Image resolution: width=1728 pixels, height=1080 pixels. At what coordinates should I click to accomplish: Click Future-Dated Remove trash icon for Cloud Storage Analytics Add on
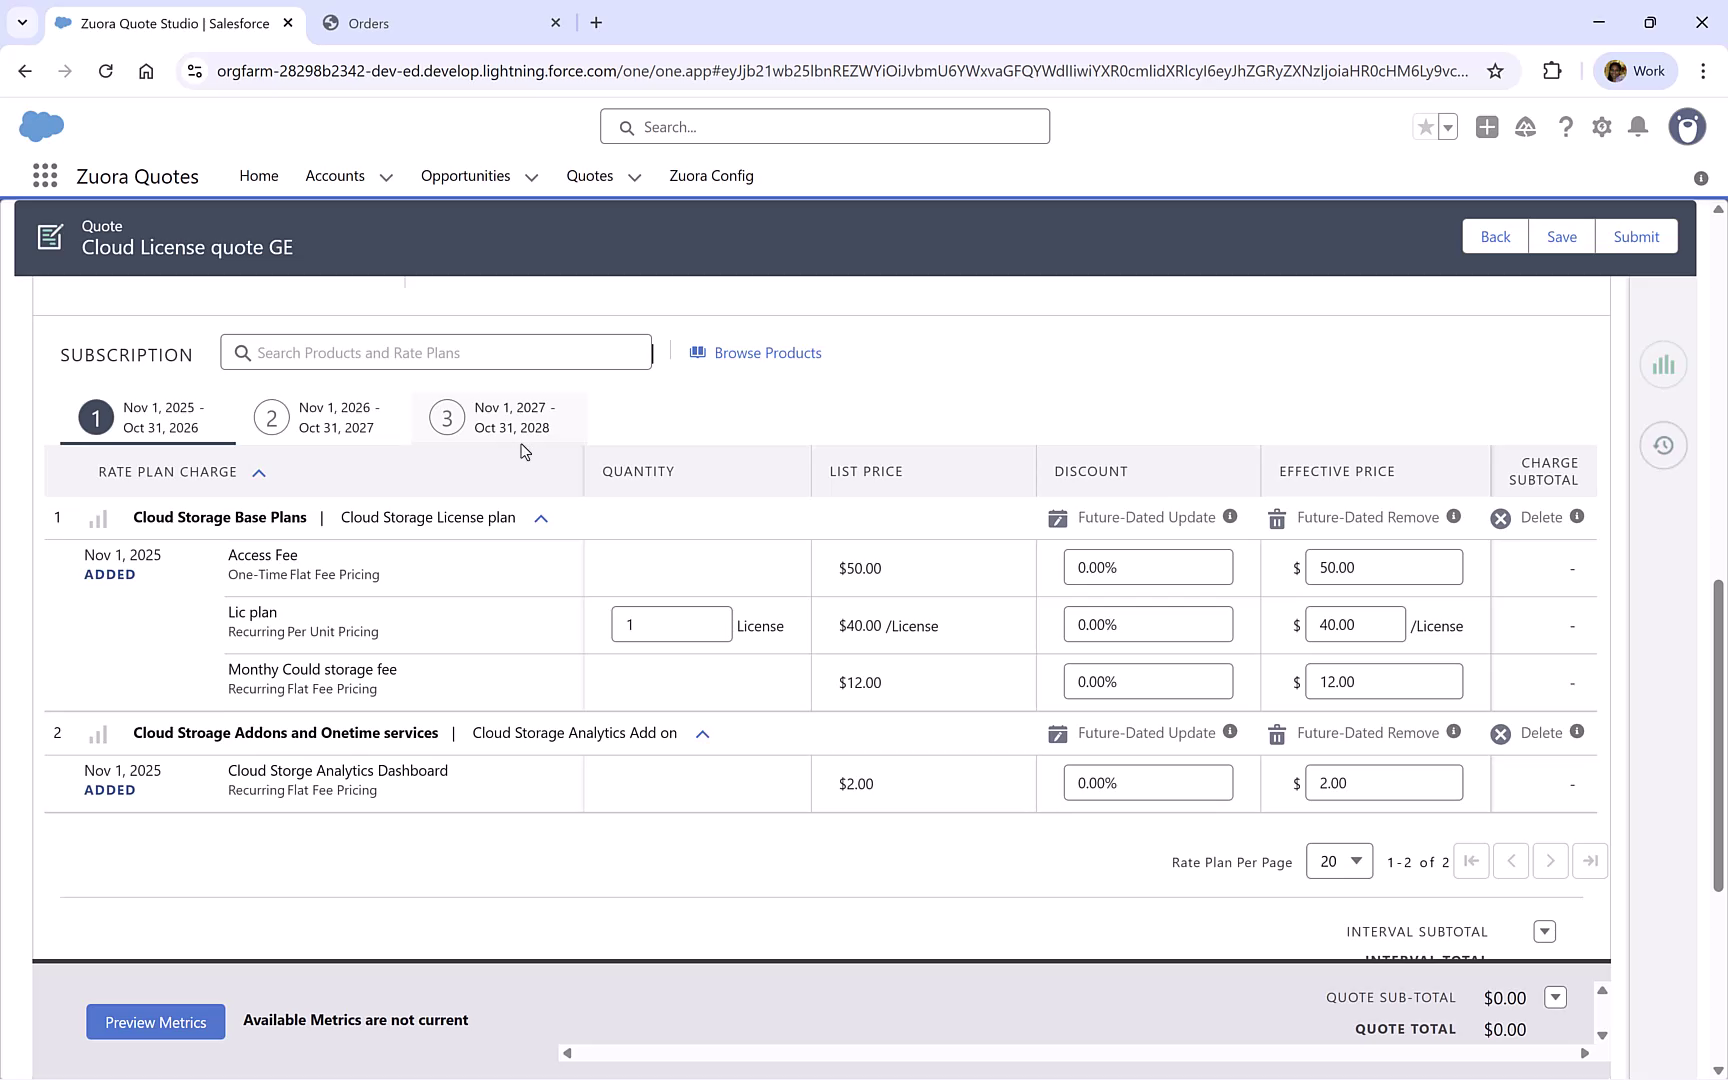click(x=1276, y=732)
